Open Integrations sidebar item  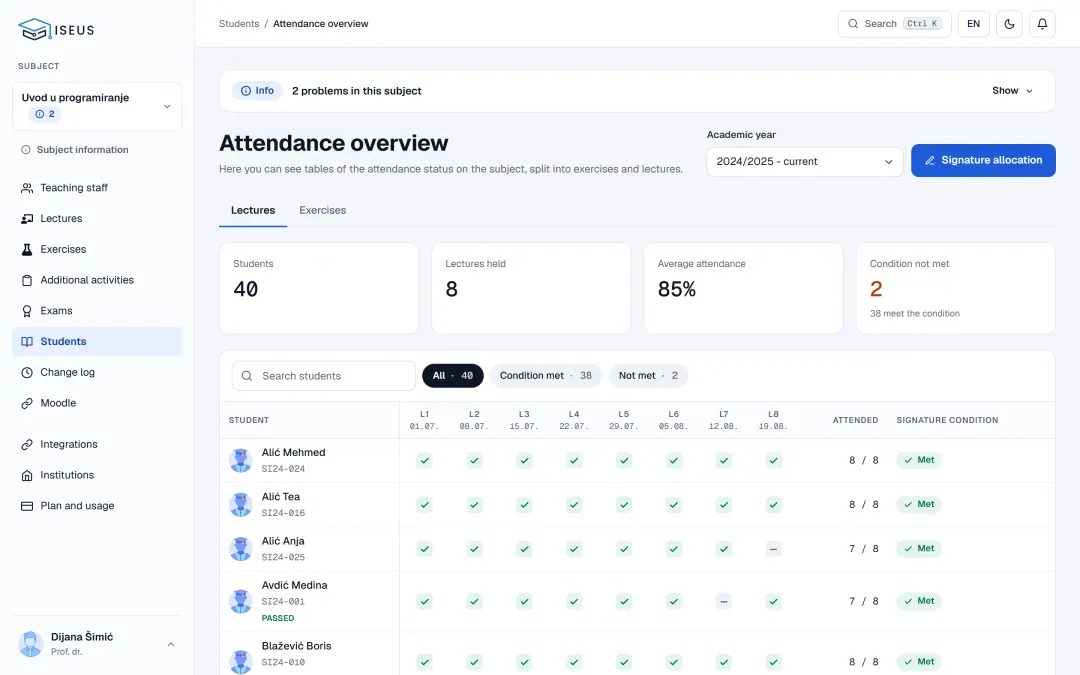[x=97, y=444]
